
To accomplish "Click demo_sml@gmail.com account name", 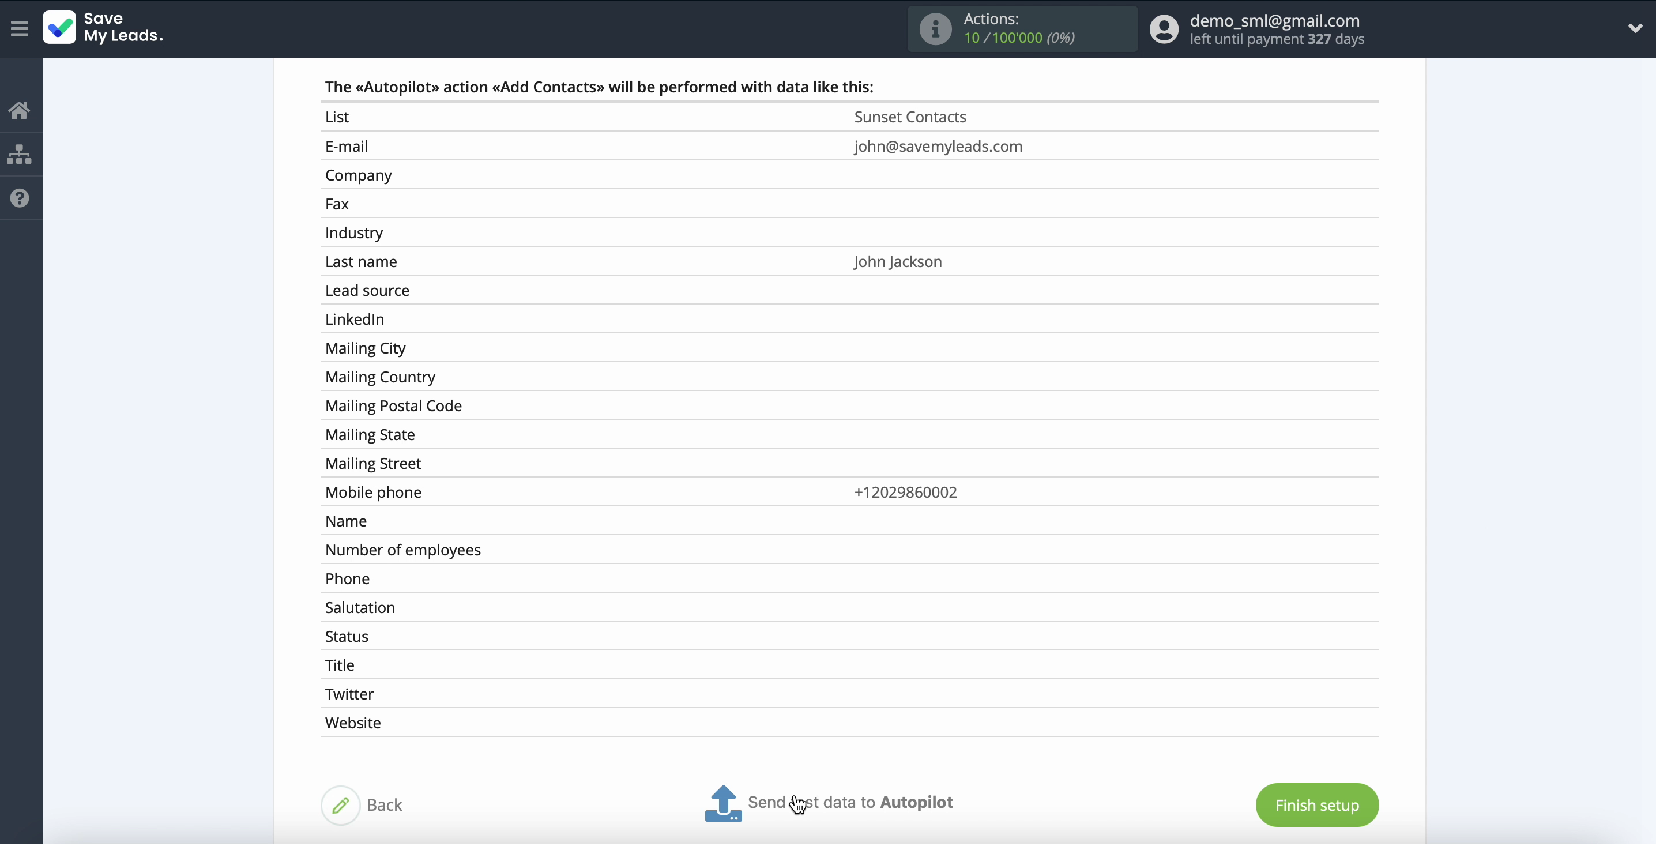I will 1274,21.
